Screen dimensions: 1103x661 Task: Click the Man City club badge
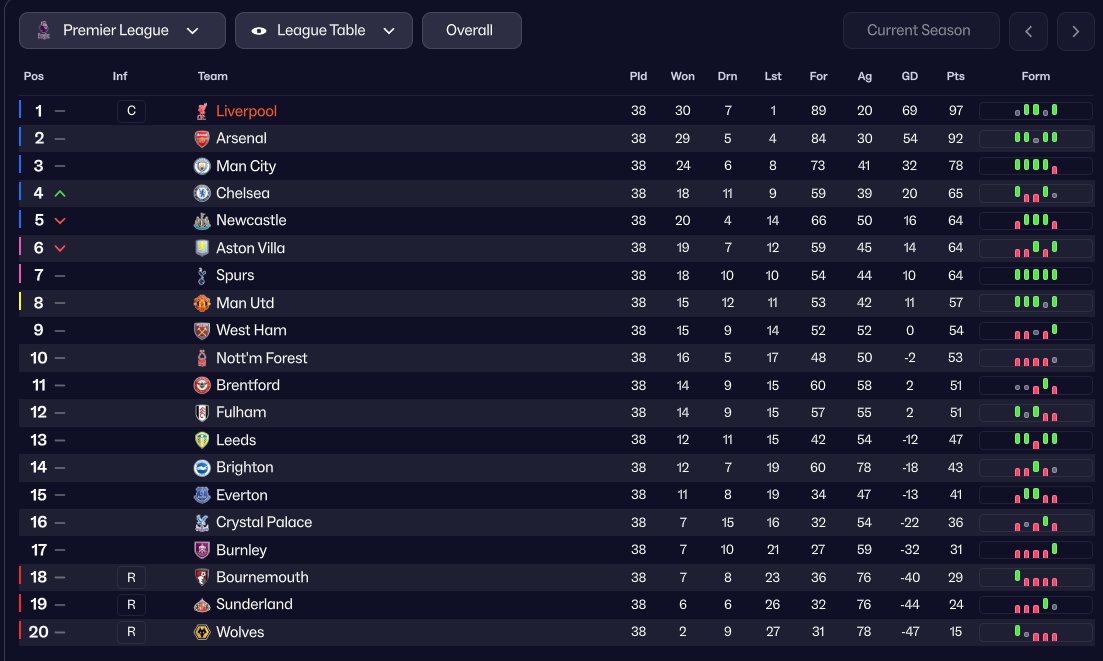[202, 166]
